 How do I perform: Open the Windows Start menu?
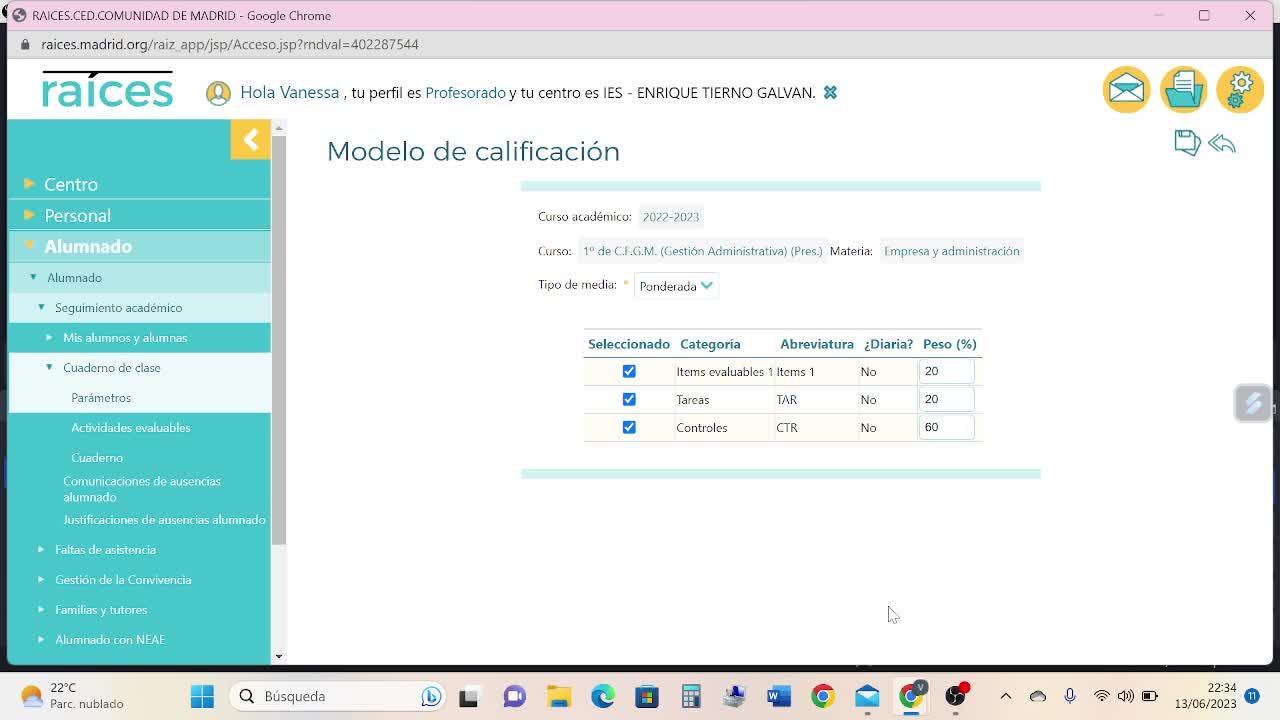pos(202,696)
